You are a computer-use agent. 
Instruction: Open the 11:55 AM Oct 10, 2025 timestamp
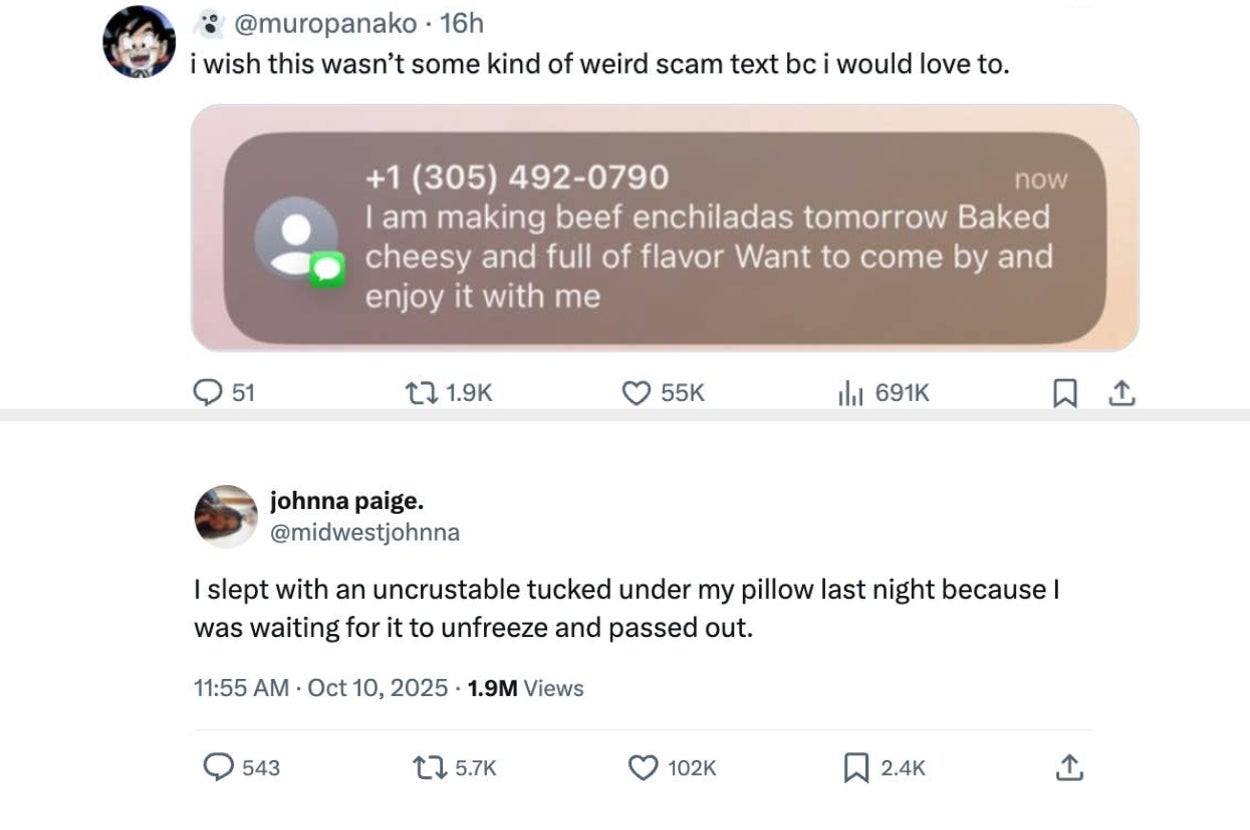tap(319, 688)
